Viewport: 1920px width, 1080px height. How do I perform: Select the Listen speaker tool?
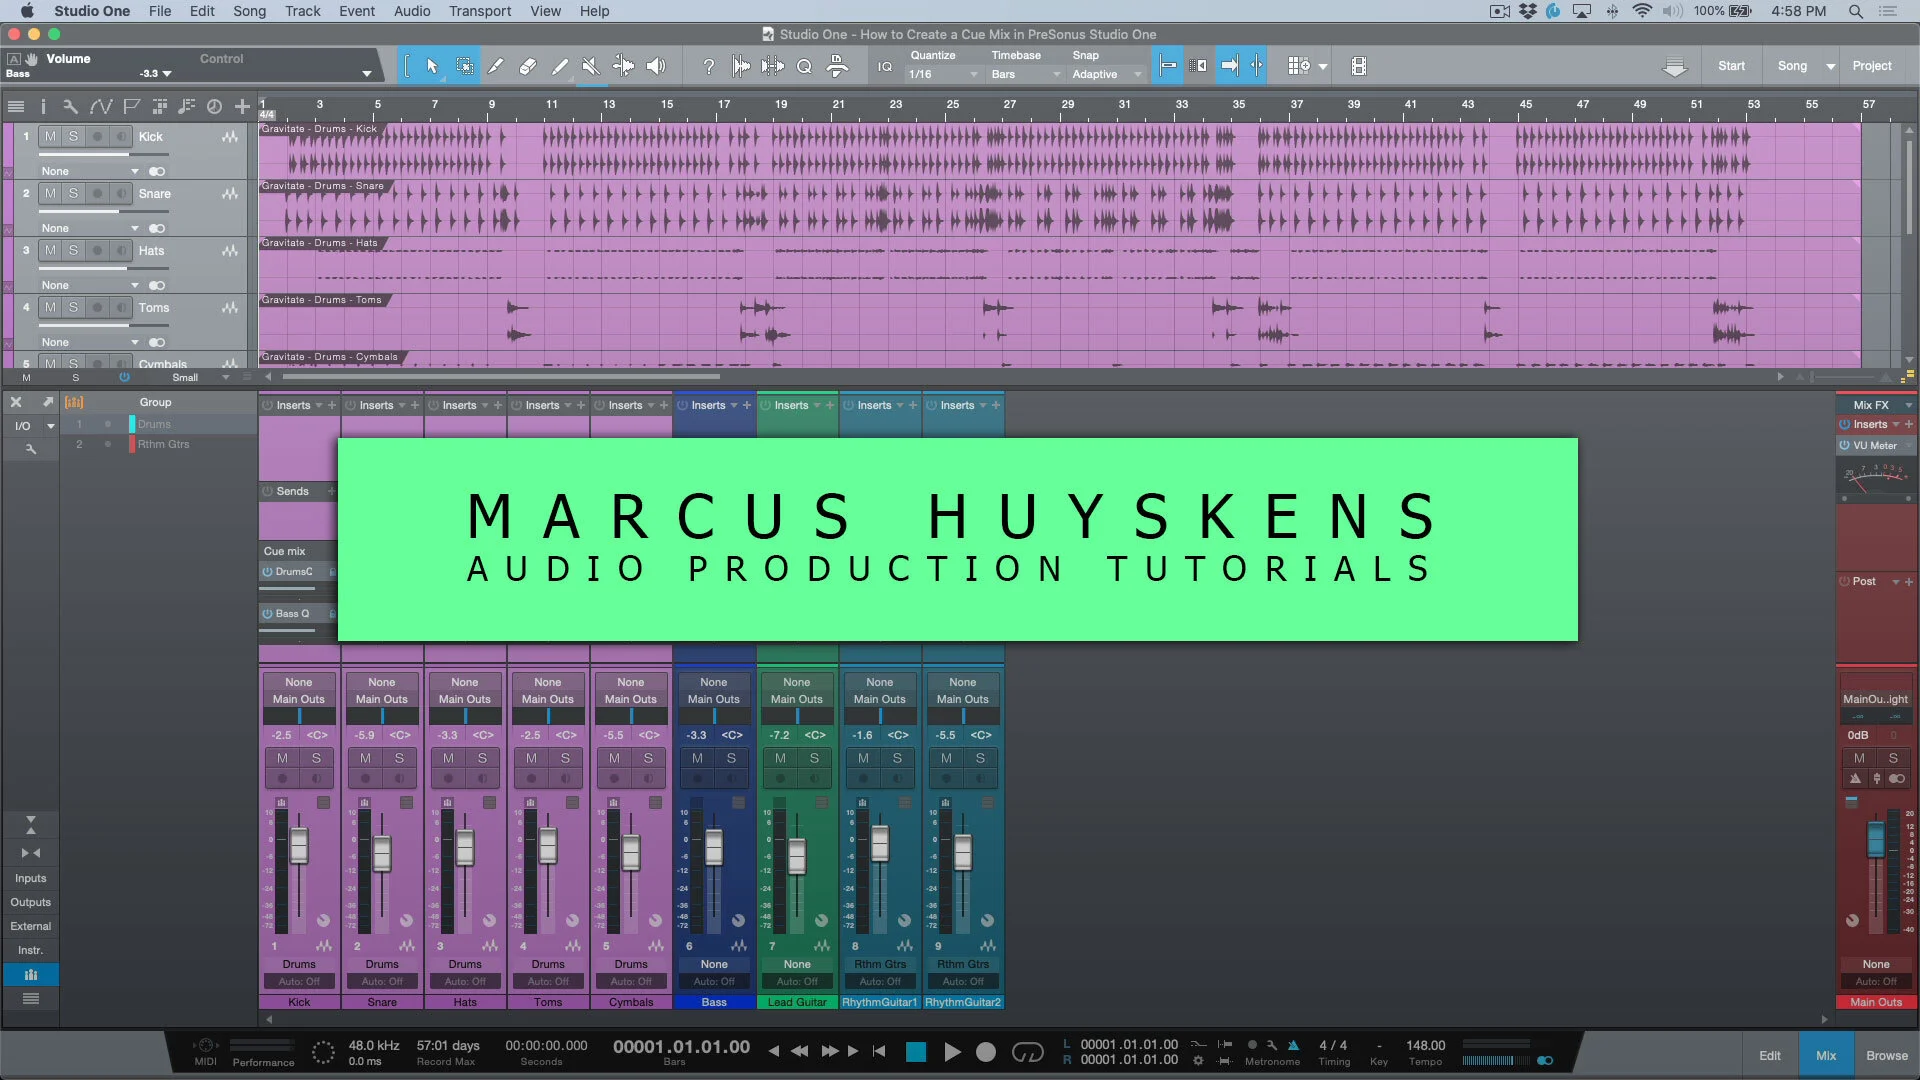tap(656, 66)
